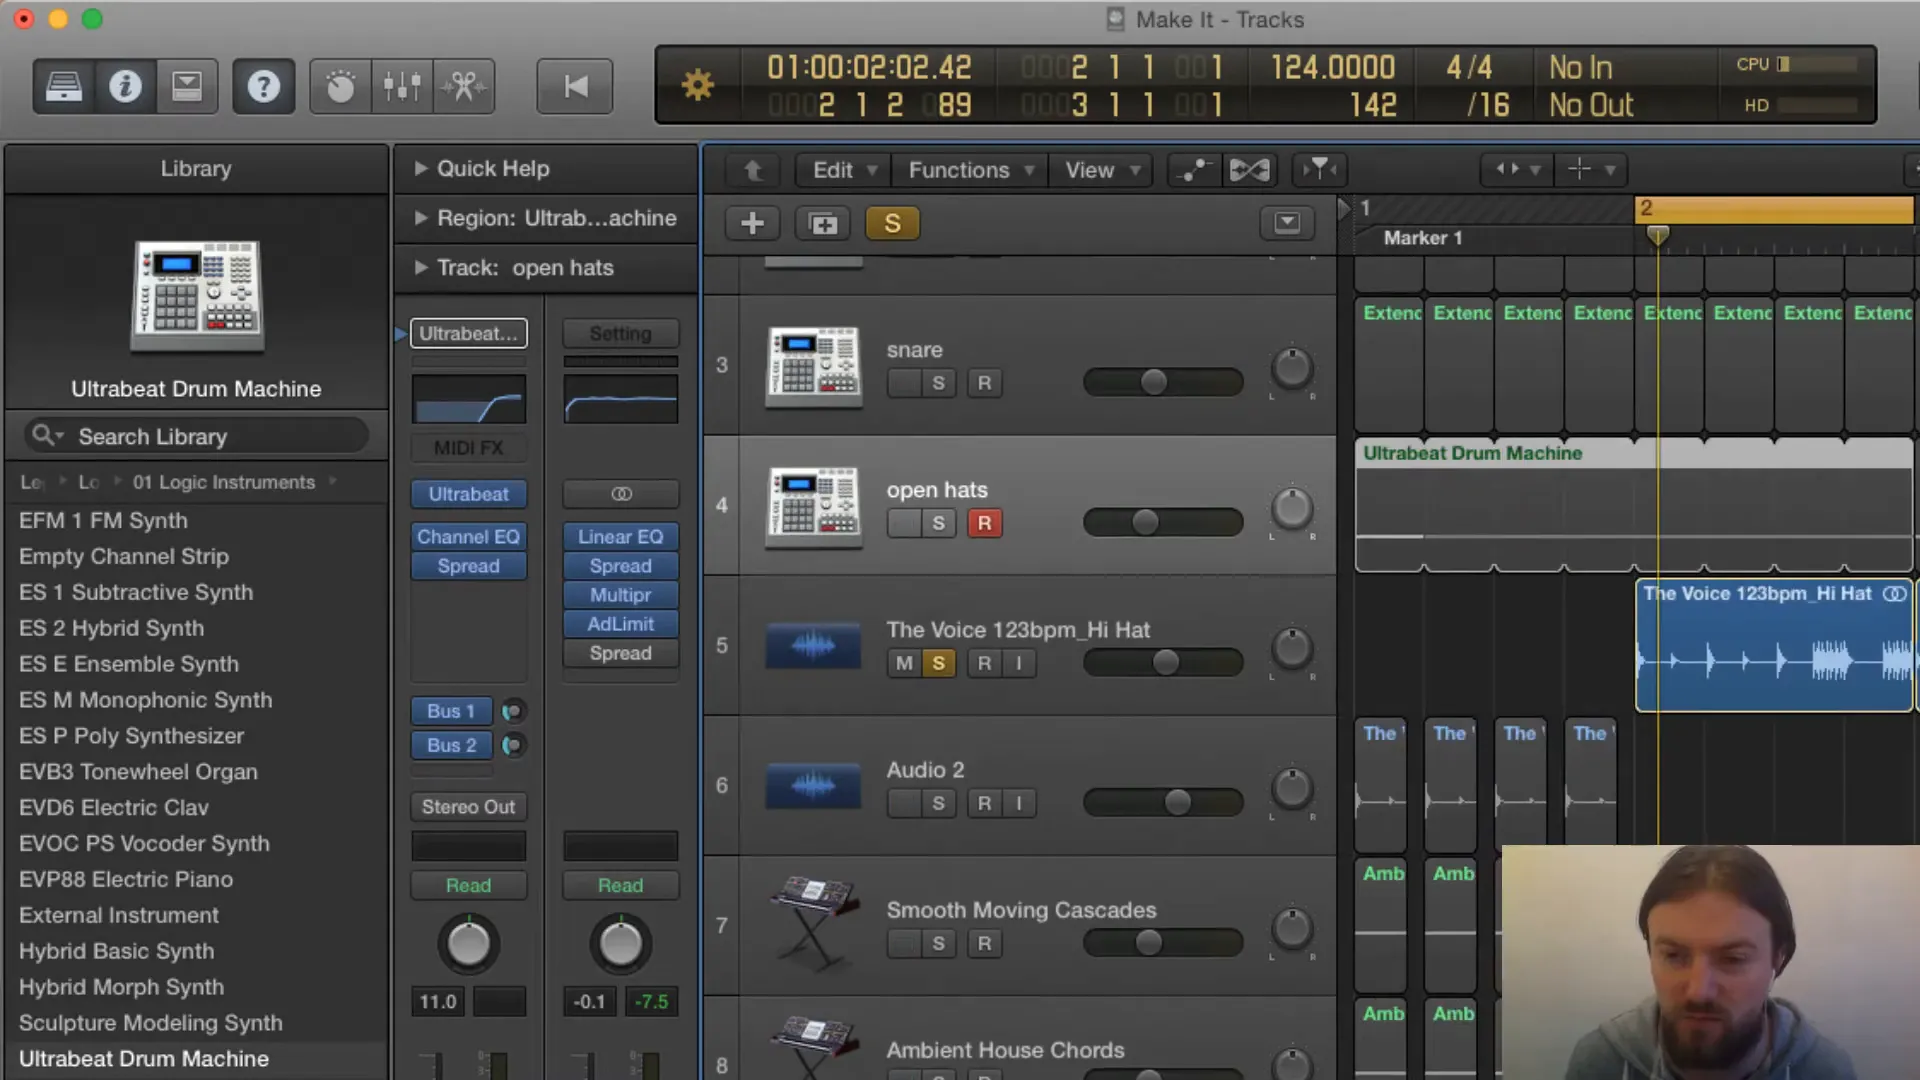Click the Search Library field
Image resolution: width=1920 pixels, height=1080 pixels.
pos(196,436)
